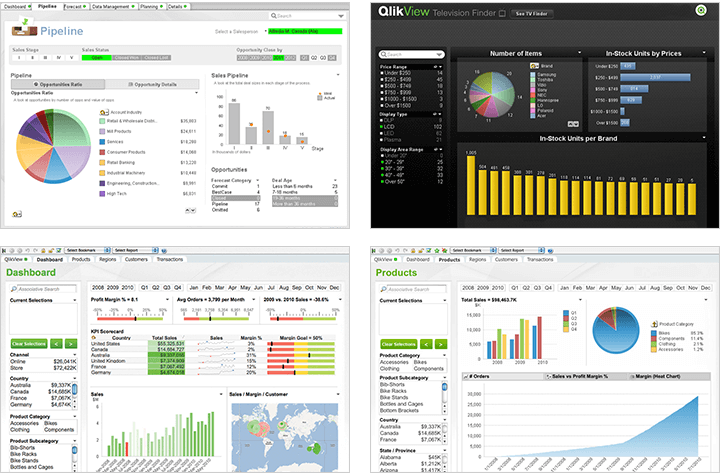Select the Pipeline row in Forecast Category
Image resolution: width=720 pixels, height=476 pixels.
[x=236, y=204]
